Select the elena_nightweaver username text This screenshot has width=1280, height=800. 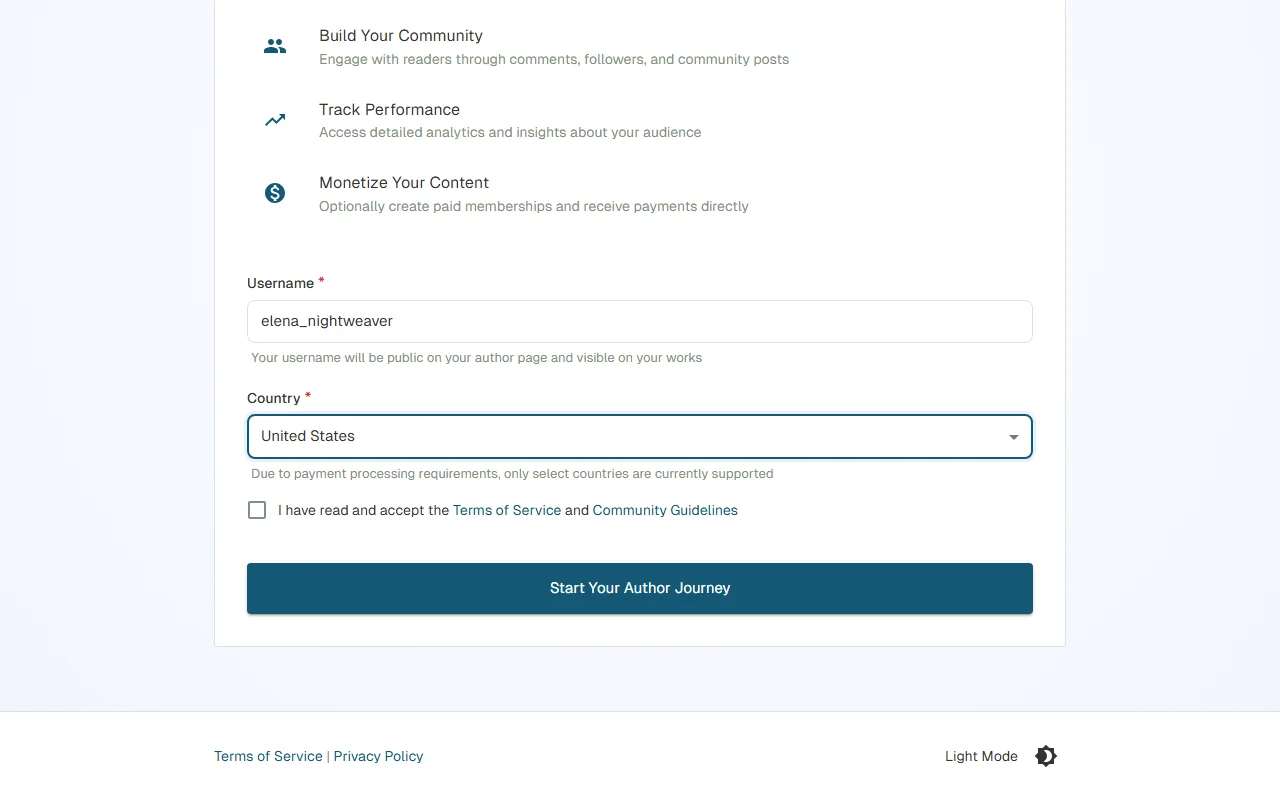click(x=326, y=321)
